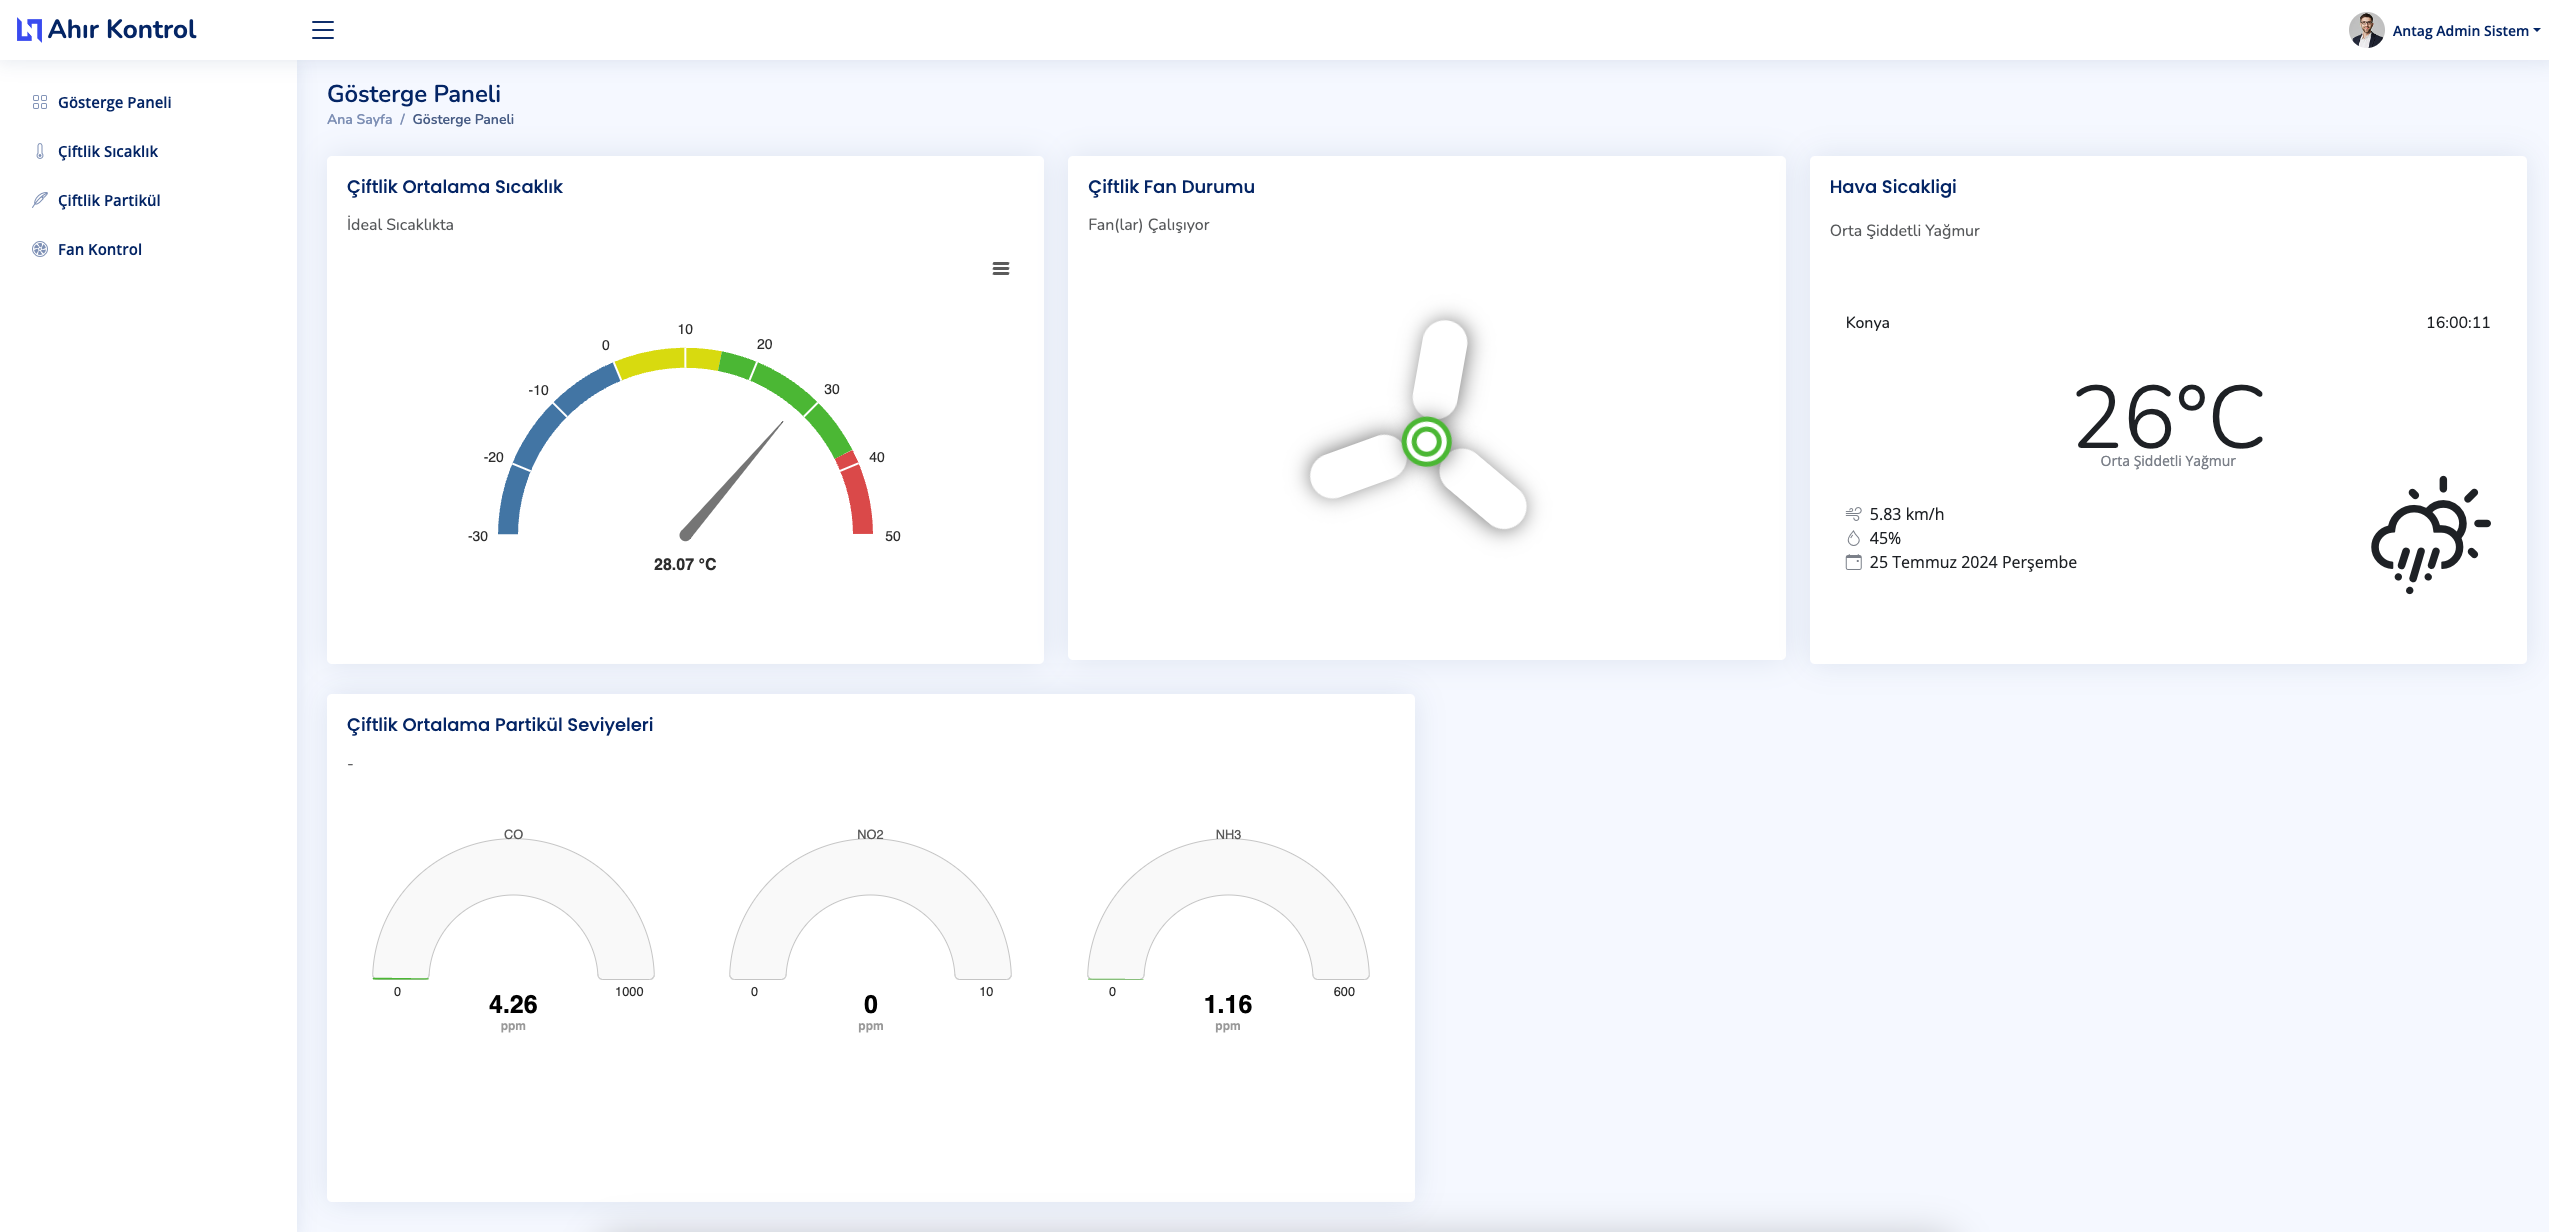Screen dimensions: 2549x1232
Task: Click the Gösterge Paneli grid icon
Action: coord(40,102)
